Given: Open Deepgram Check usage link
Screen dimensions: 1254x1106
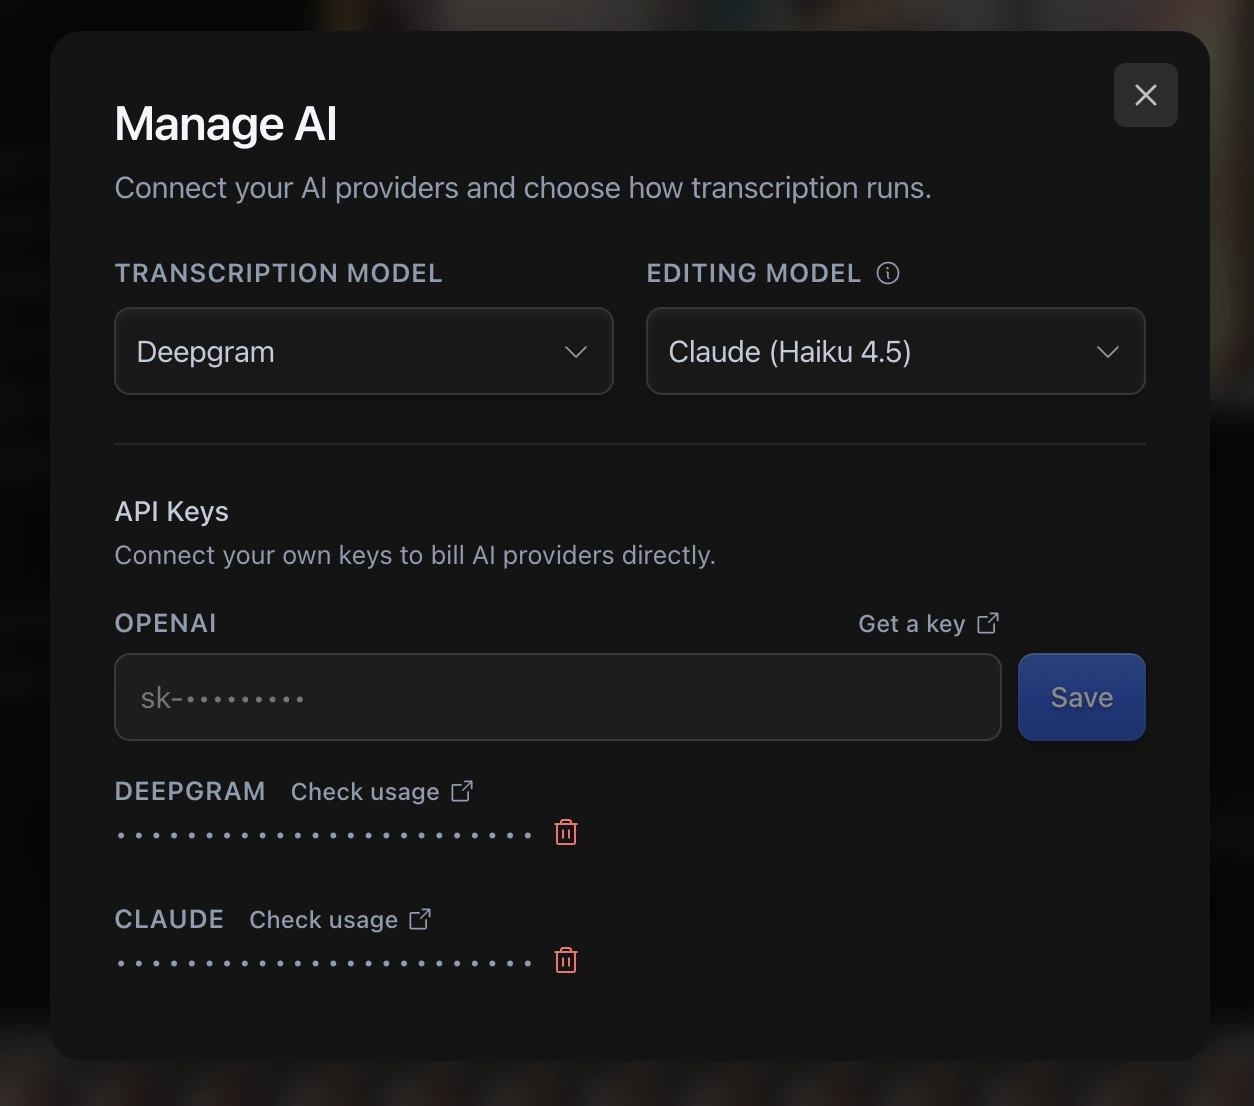Looking at the screenshot, I should pyautogui.click(x=382, y=791).
